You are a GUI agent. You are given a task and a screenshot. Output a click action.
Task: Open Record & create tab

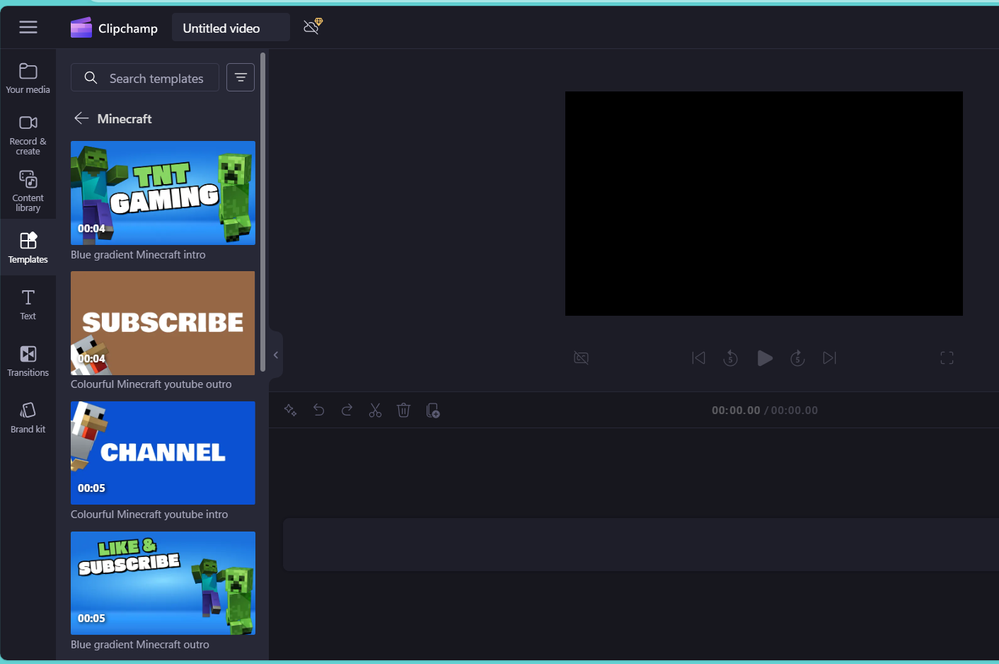tap(28, 134)
